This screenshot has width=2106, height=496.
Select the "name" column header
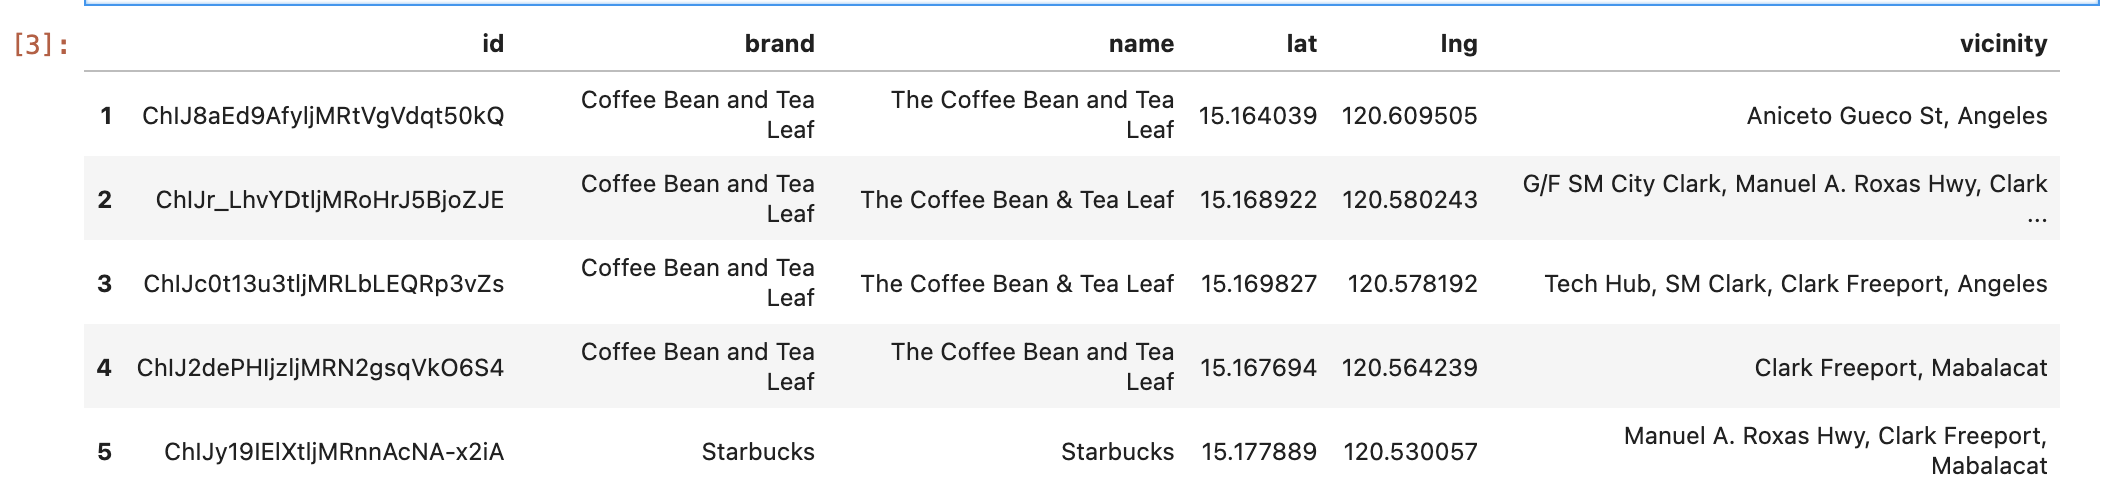click(x=1140, y=44)
